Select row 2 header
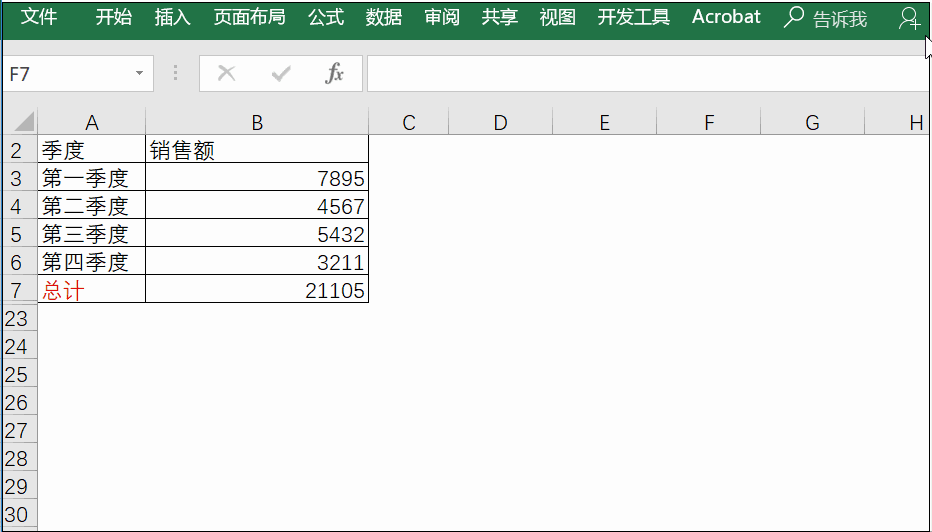Viewport: 932px width, 532px height. 20,150
